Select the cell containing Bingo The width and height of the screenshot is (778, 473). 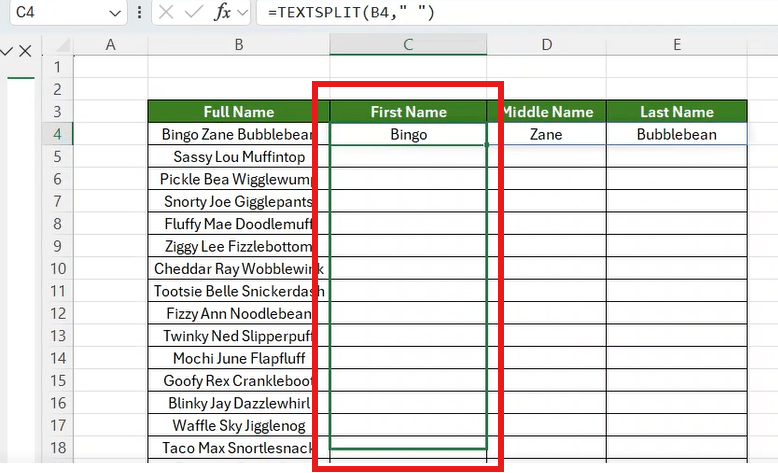pos(408,134)
